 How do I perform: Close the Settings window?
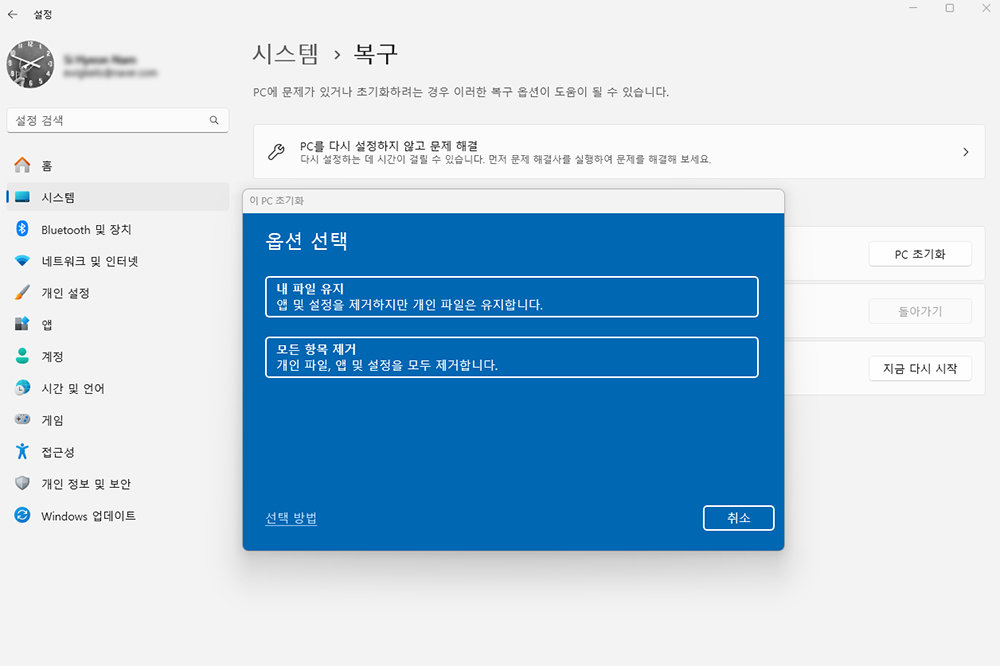[986, 8]
